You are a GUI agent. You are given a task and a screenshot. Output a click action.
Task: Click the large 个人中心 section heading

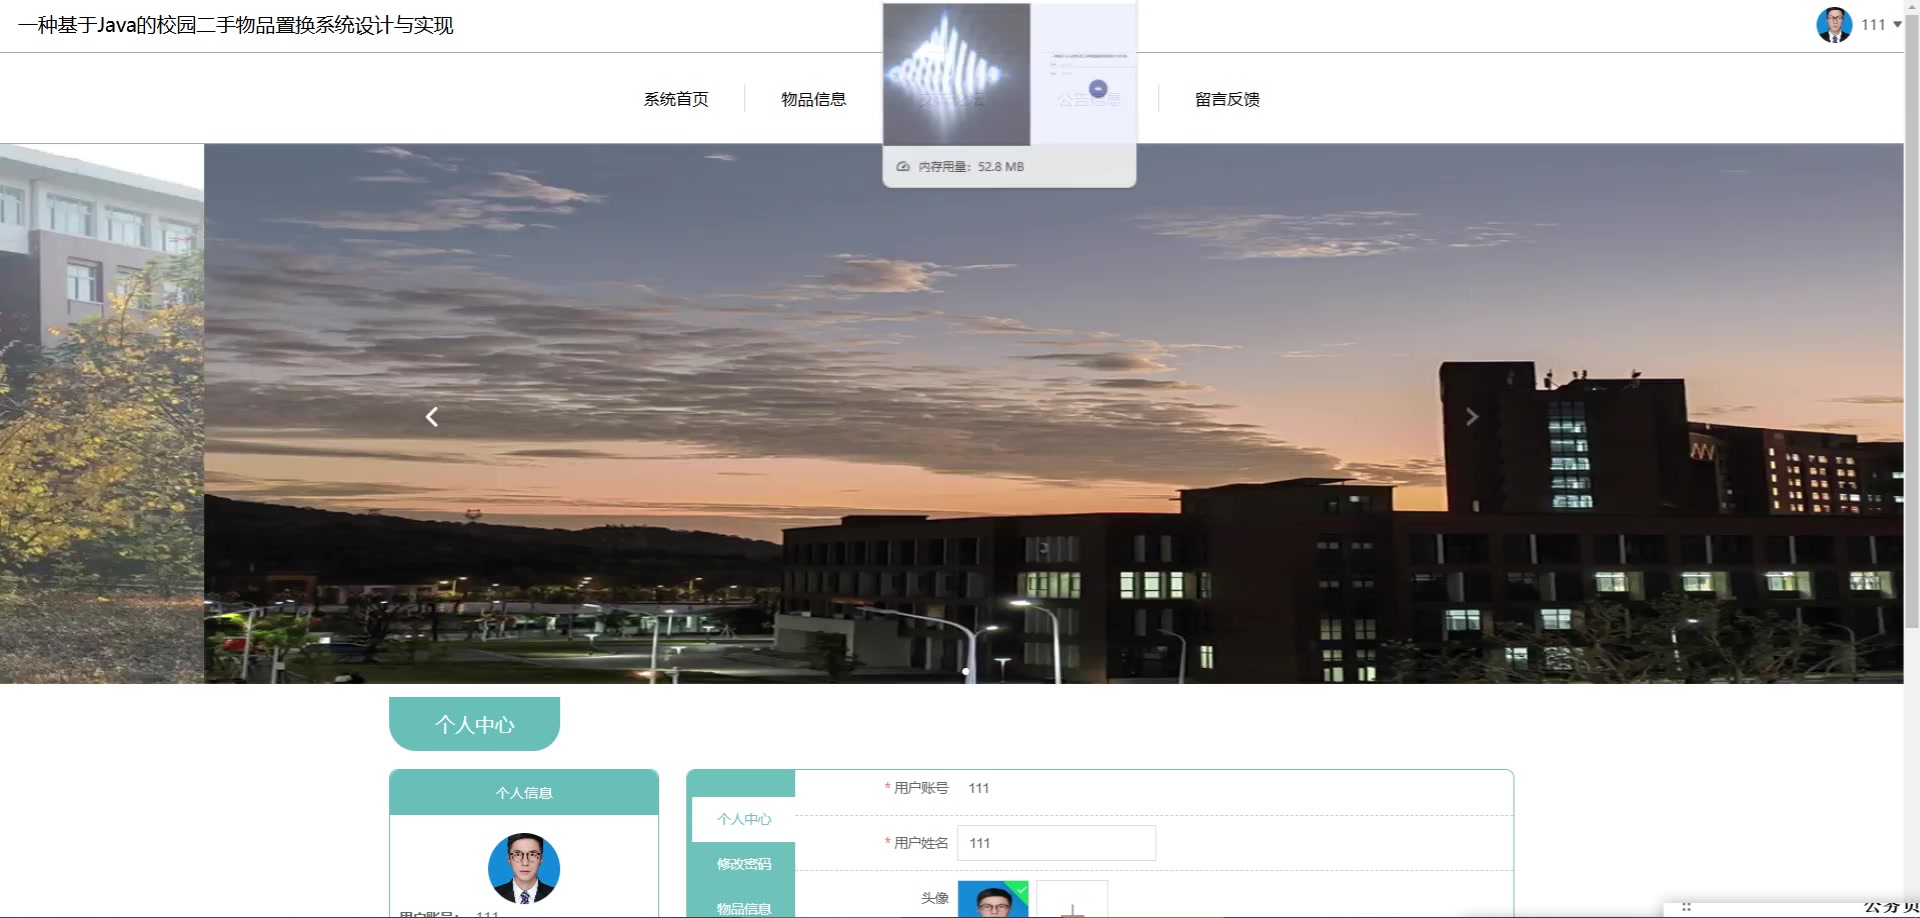[x=474, y=724]
